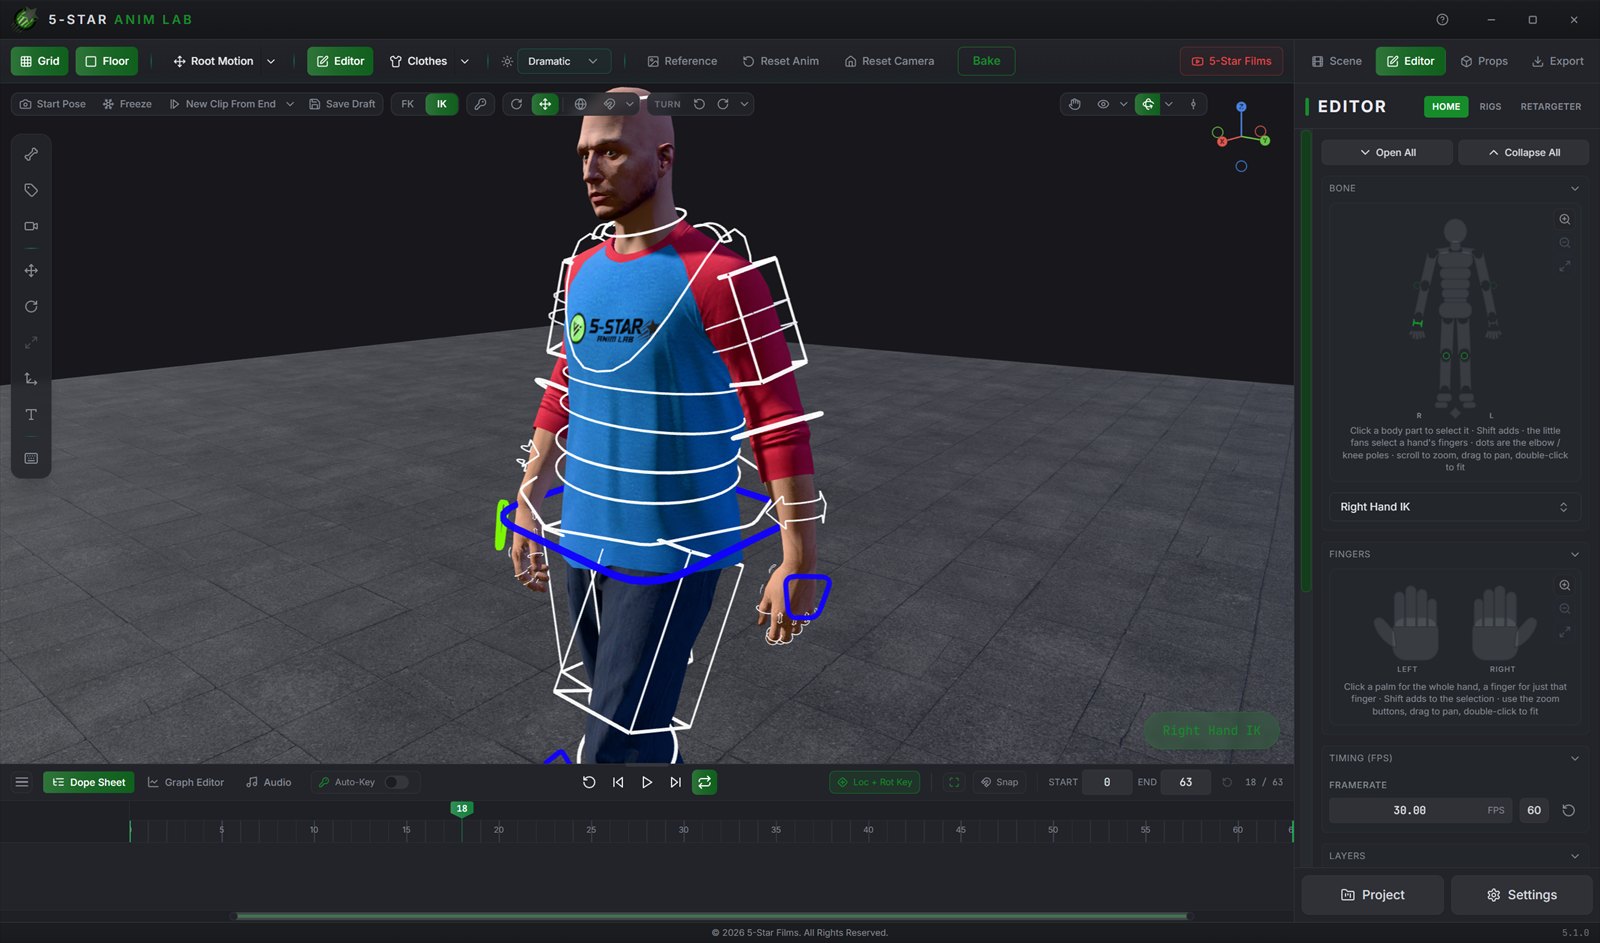Collapse the Fingers section
The height and width of the screenshot is (943, 1600).
1575,554
